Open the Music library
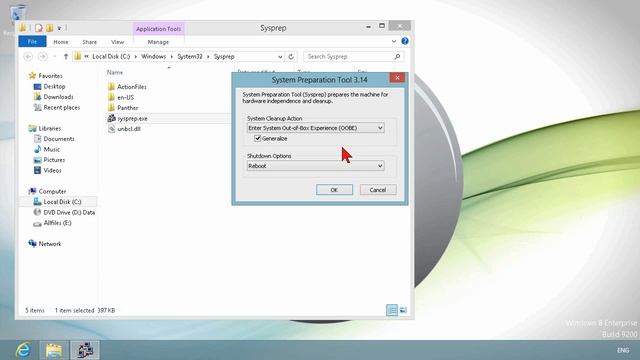This screenshot has width=640, height=360. pos(51,149)
